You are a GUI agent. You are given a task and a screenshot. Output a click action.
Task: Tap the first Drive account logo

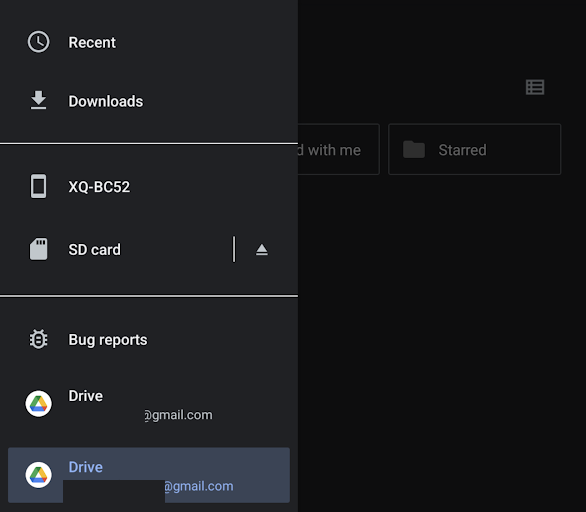point(38,404)
